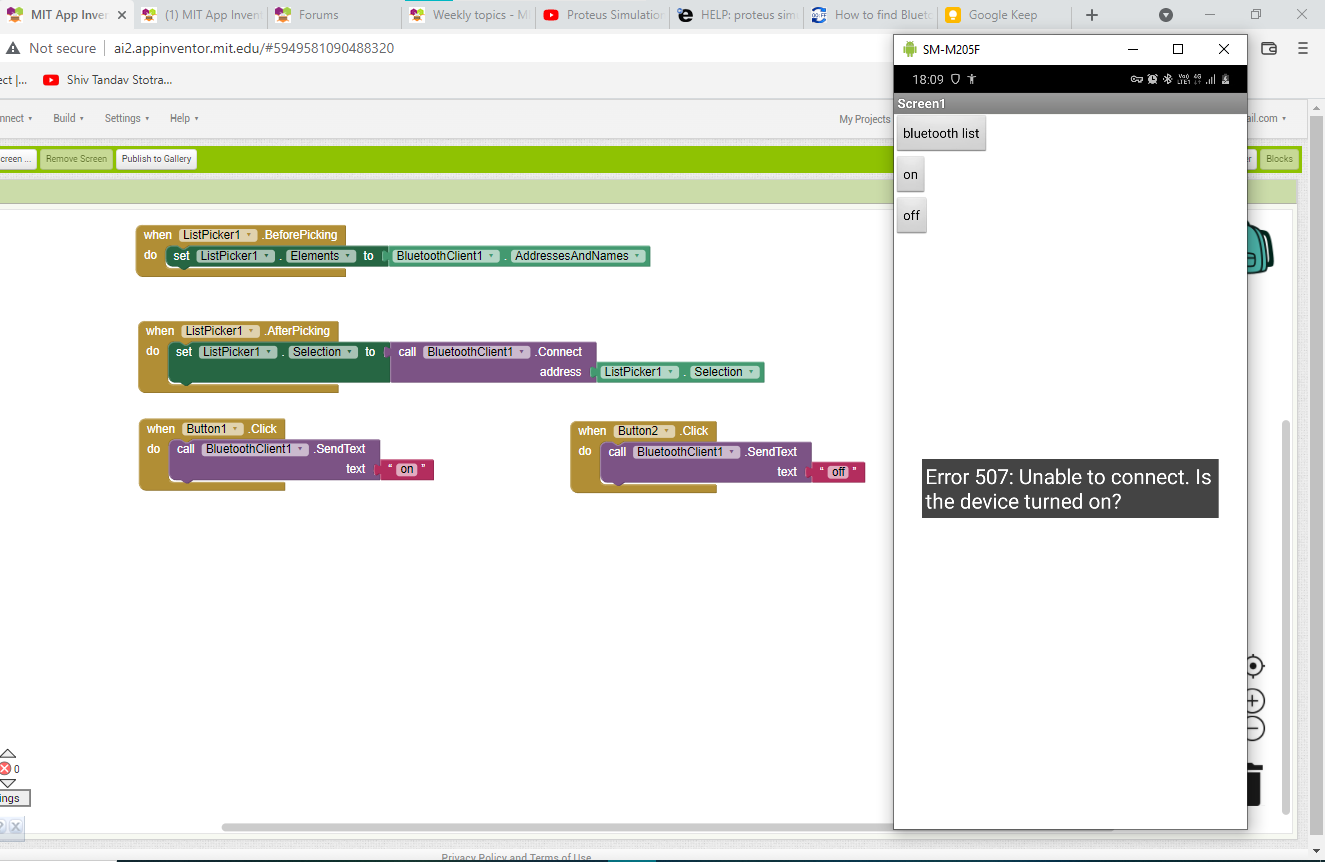Expand the AddressesAndNames property dropdown

coord(638,256)
